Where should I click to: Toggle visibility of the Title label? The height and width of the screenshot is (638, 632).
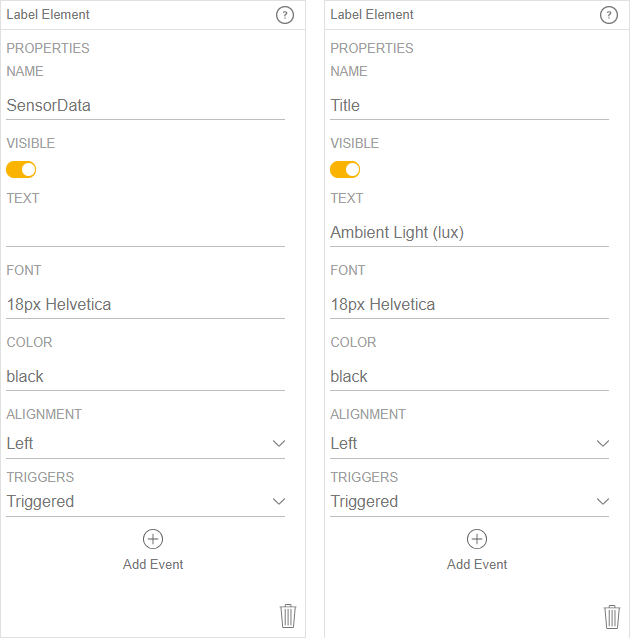345,169
